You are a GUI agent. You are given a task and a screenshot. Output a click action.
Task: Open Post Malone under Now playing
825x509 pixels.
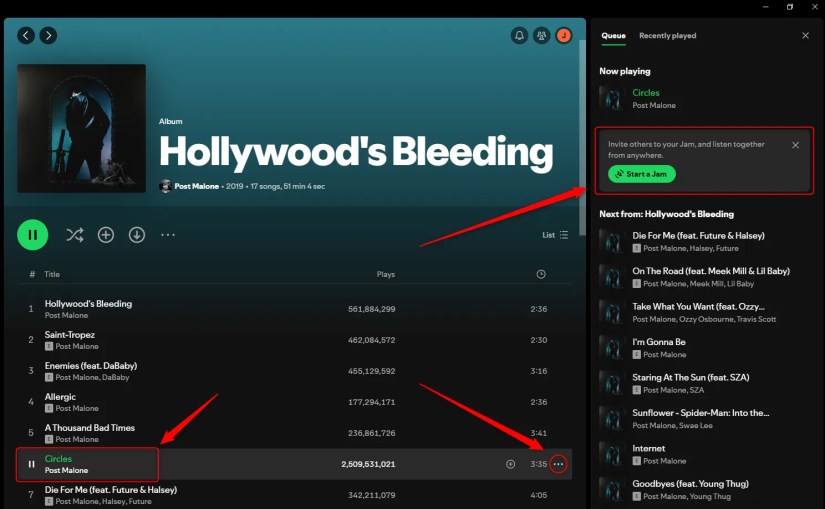coord(654,105)
